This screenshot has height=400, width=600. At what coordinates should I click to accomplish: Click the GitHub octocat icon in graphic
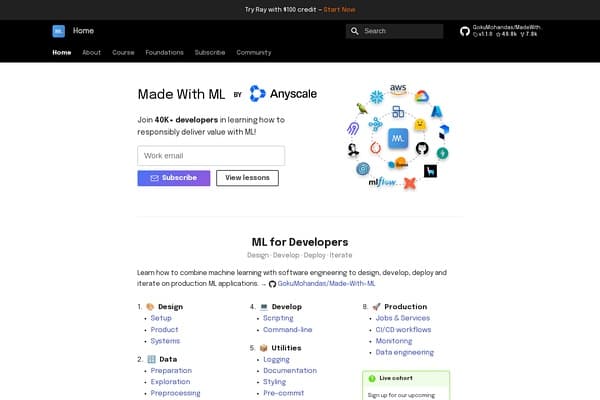coord(422,148)
